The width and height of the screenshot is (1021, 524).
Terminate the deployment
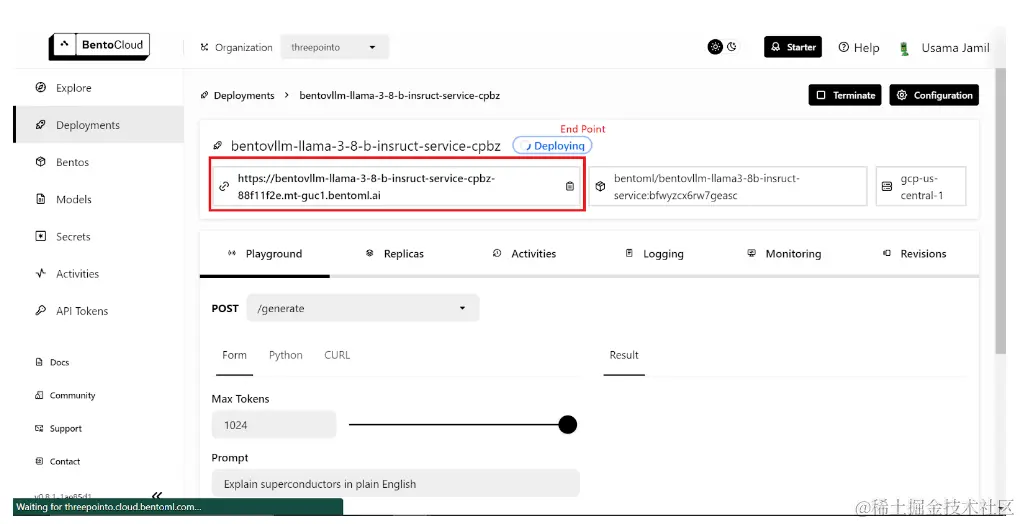845,95
